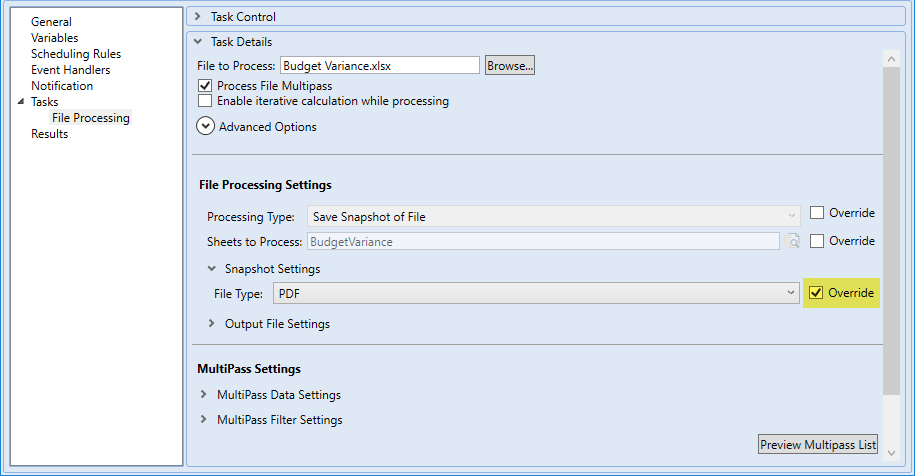
Task: Expand Output File Settings section
Action: coord(212,324)
